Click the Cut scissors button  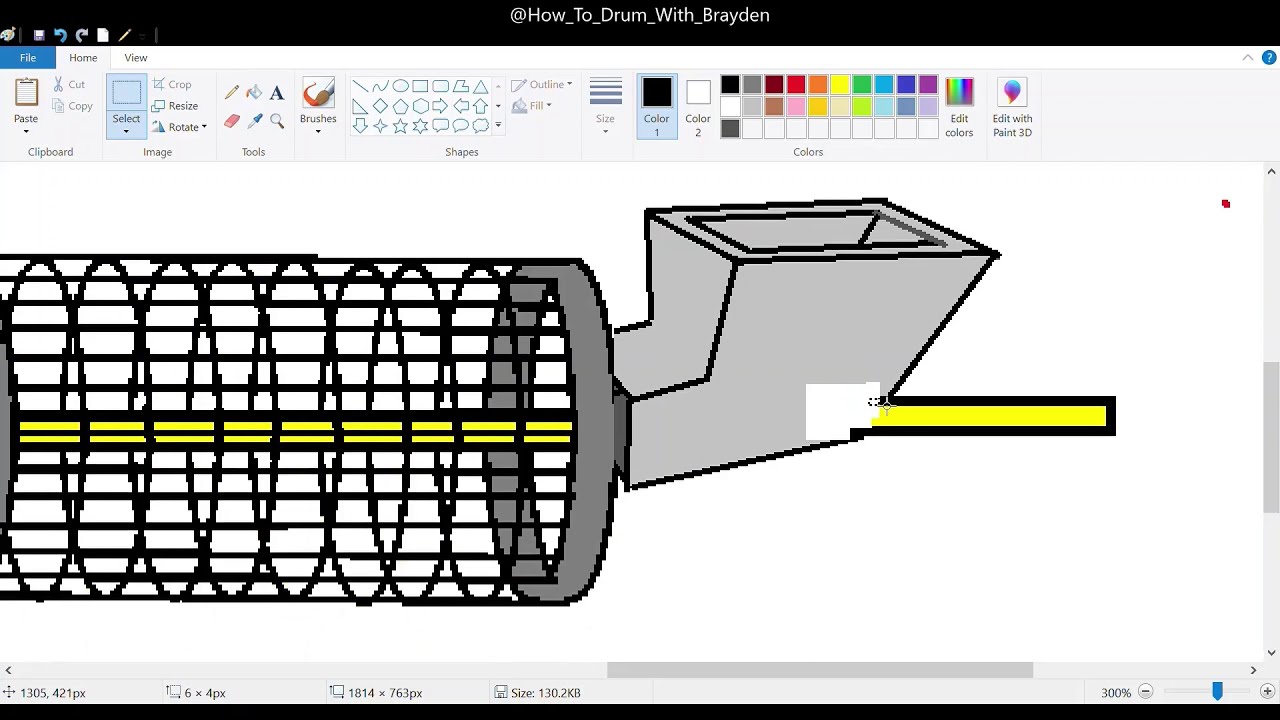pyautogui.click(x=69, y=84)
